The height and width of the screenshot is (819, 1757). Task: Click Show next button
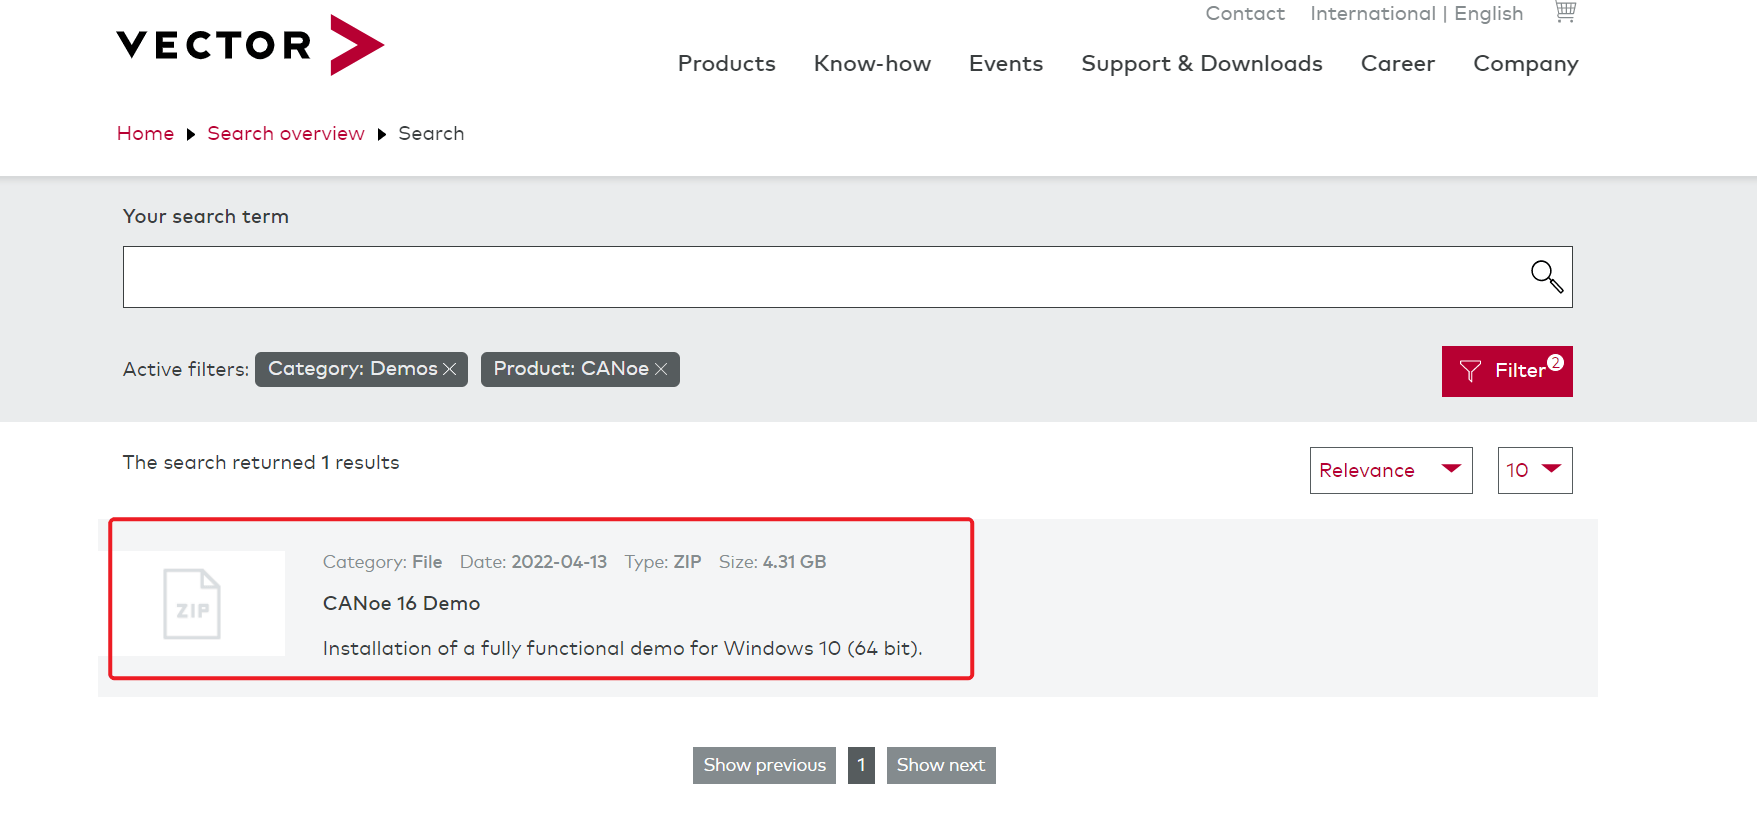pos(941,765)
